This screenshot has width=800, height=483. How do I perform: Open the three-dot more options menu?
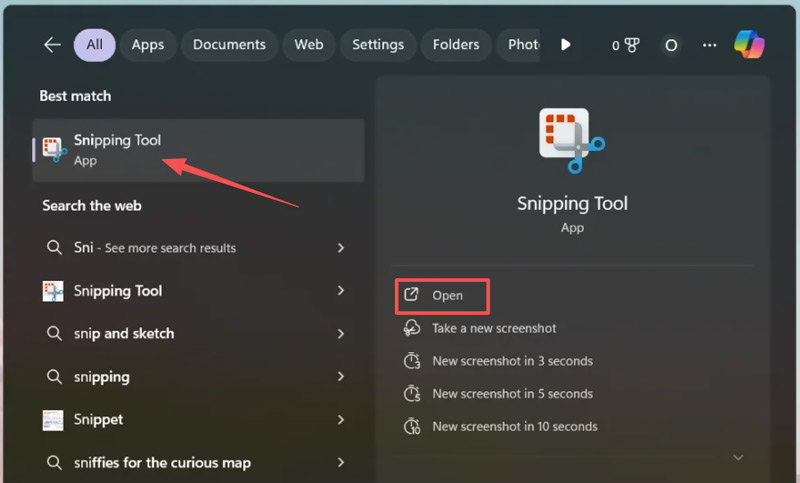tap(710, 45)
